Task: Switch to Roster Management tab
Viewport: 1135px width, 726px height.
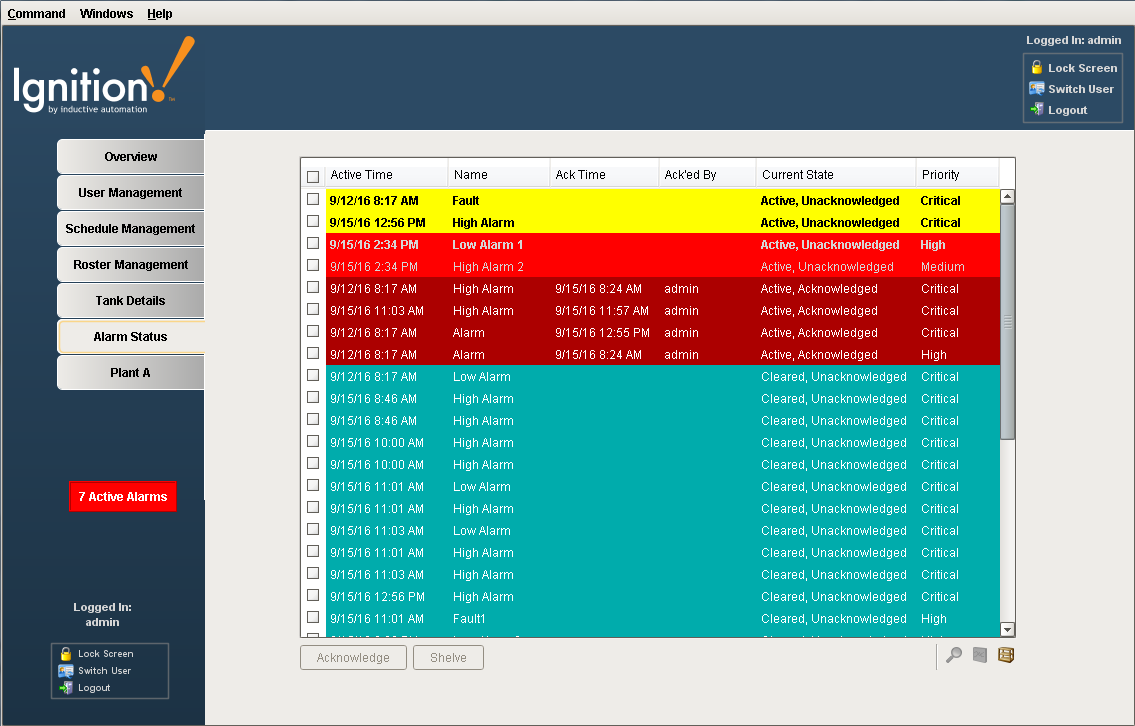Action: pyautogui.click(x=130, y=265)
